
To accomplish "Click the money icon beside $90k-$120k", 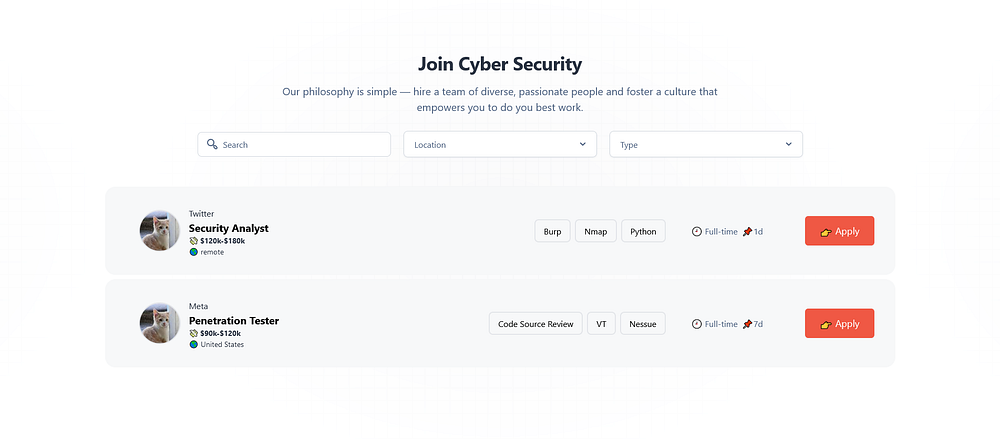I will point(194,333).
